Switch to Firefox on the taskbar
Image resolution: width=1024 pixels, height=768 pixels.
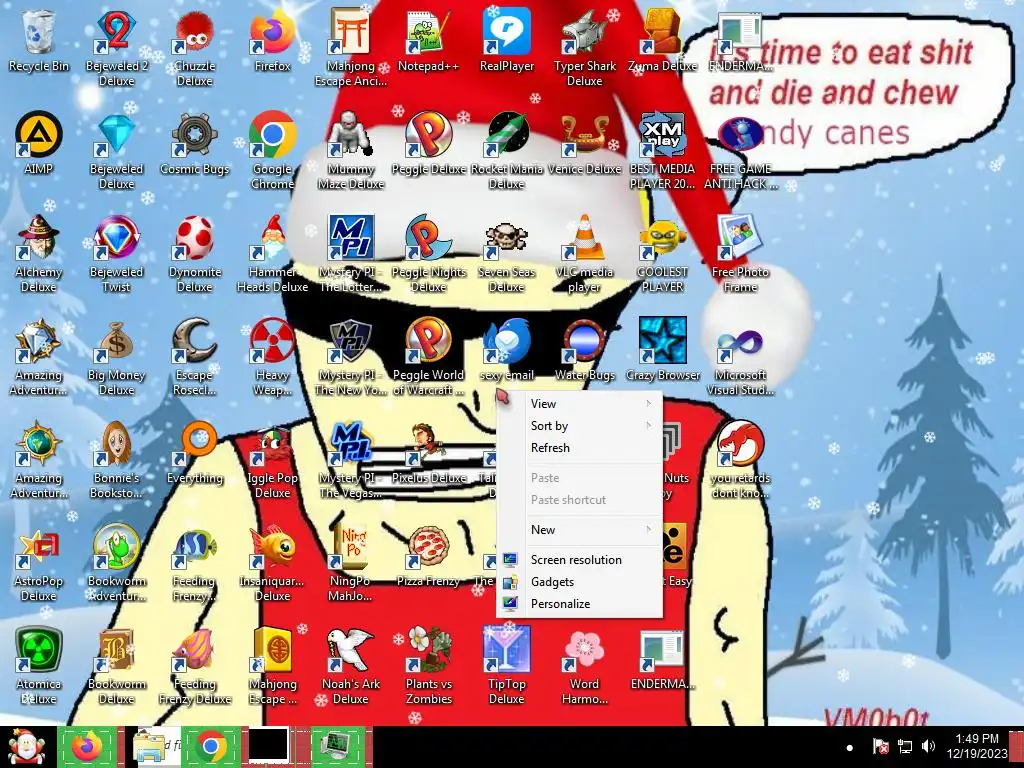tap(87, 747)
